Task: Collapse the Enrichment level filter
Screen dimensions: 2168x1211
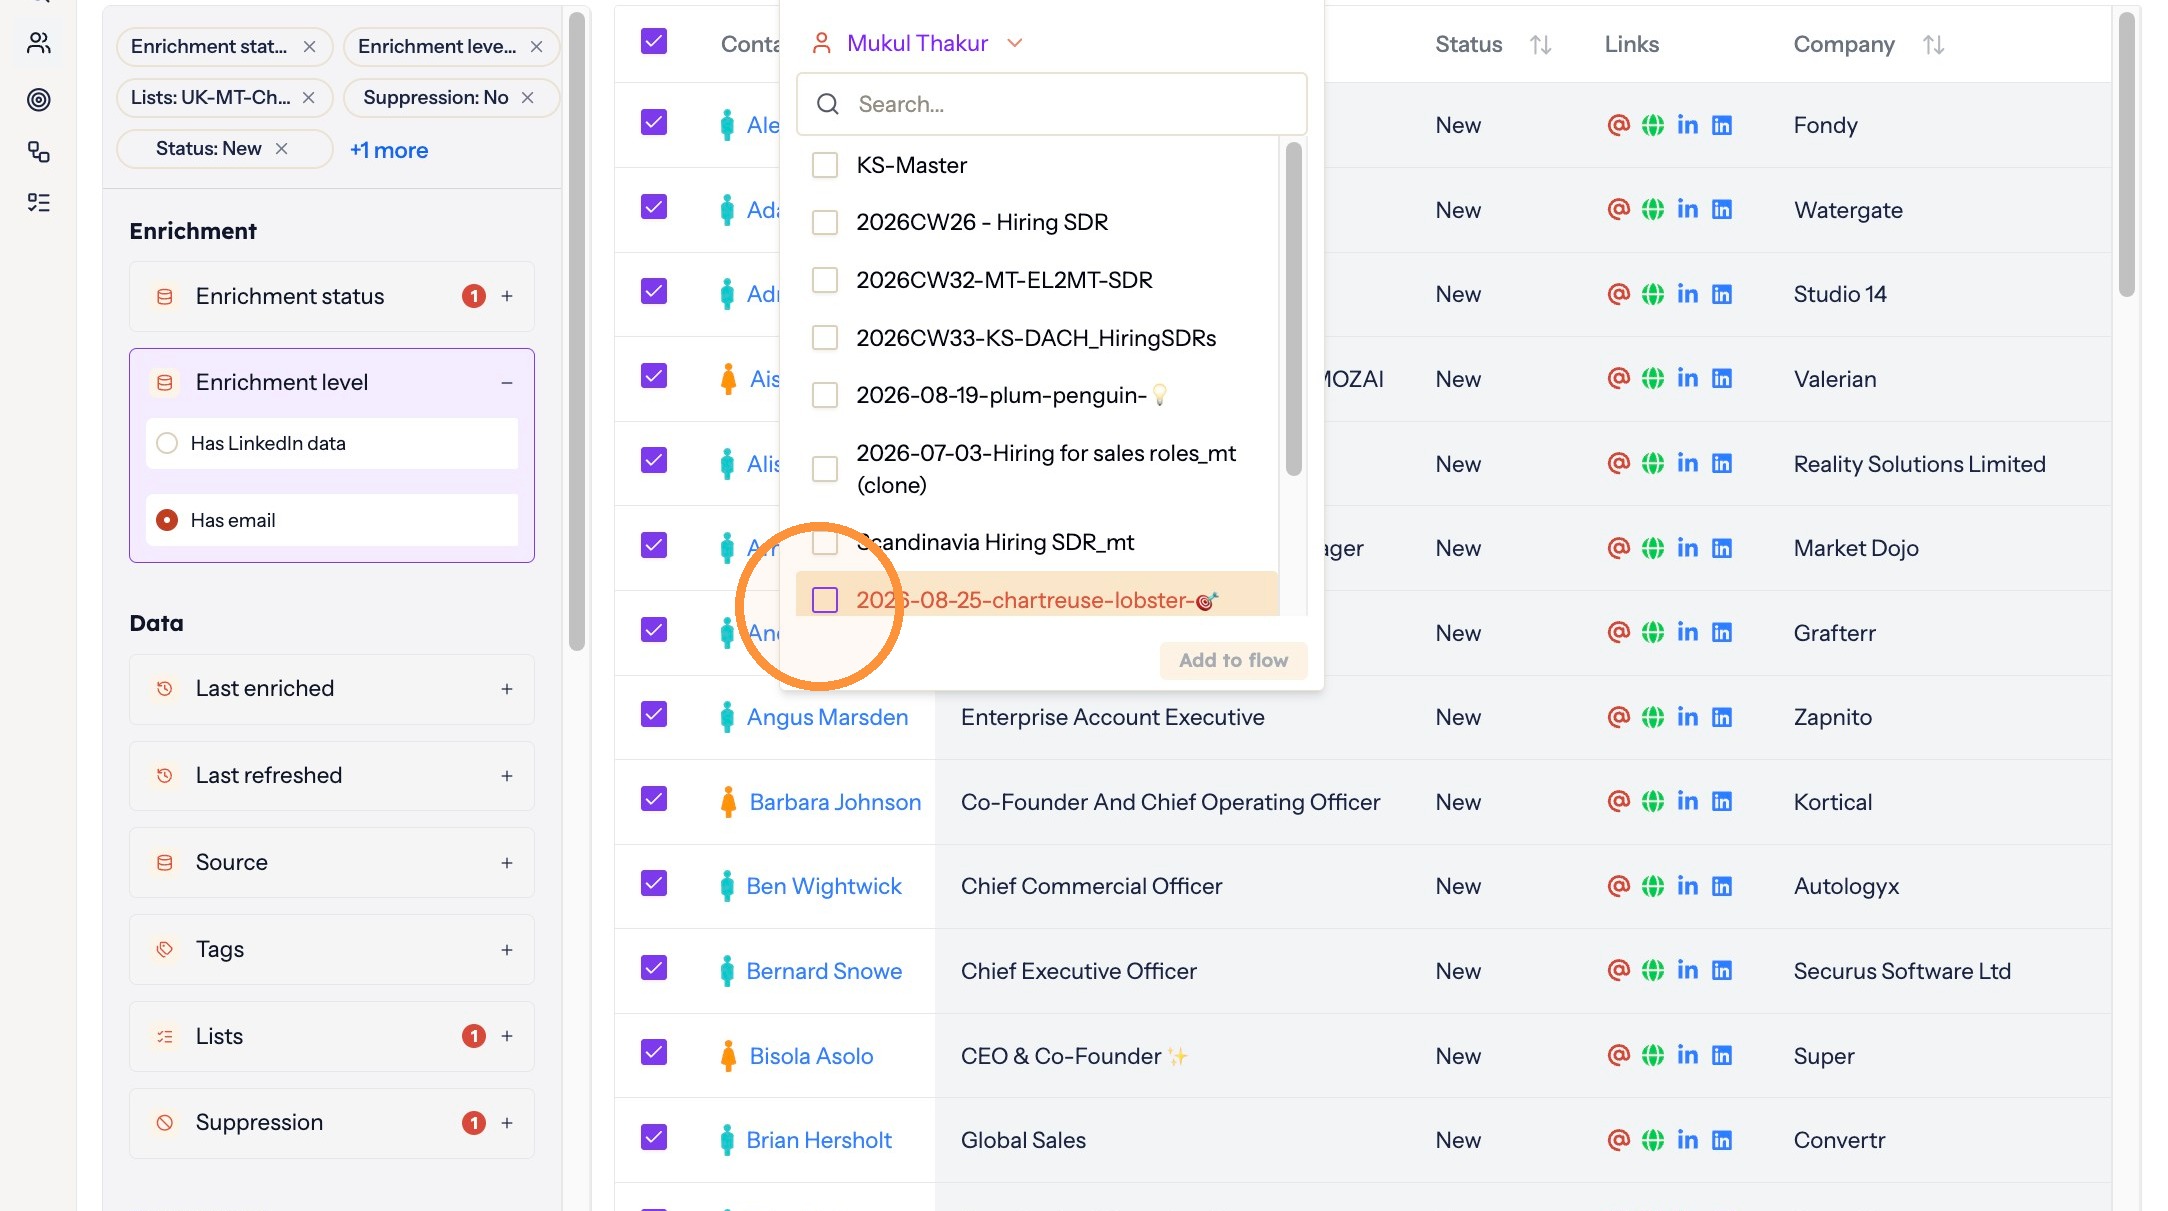Action: (507, 382)
